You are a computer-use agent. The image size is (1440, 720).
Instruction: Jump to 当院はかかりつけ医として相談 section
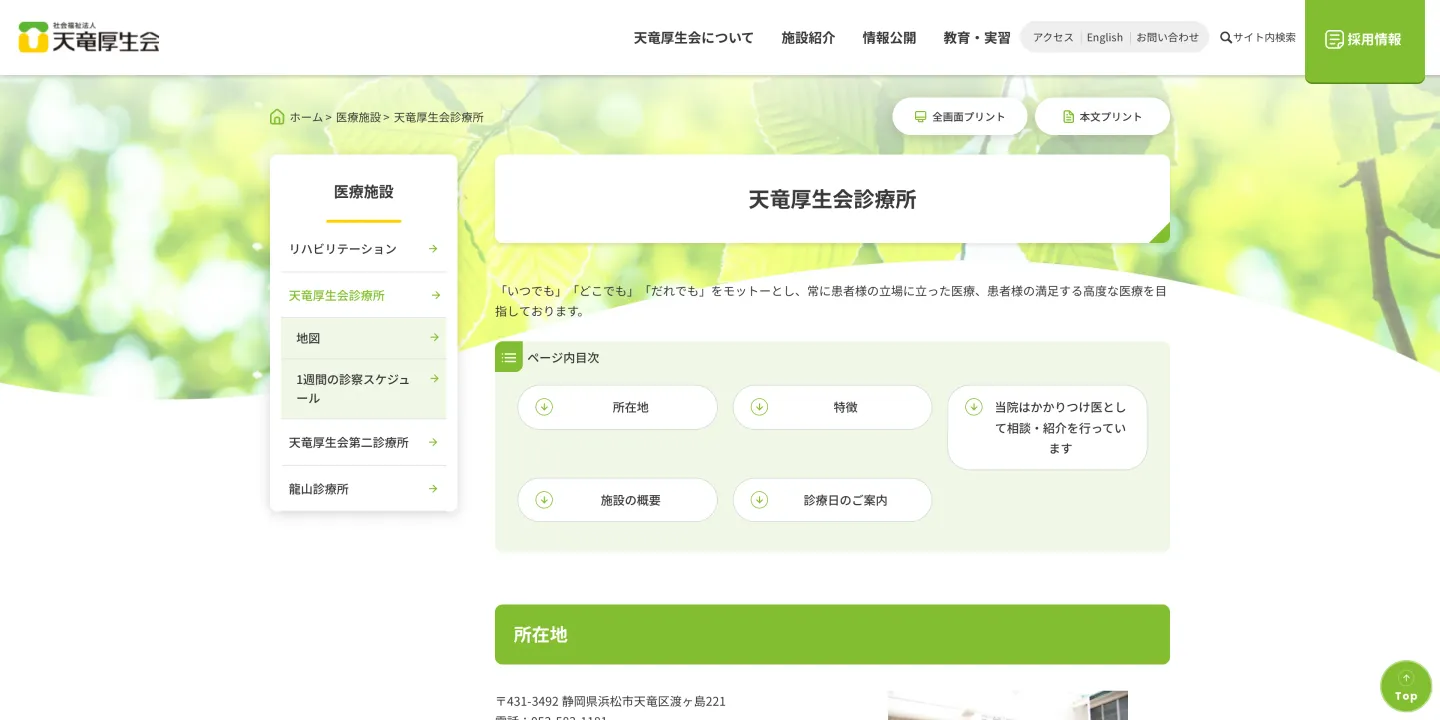coord(1047,427)
